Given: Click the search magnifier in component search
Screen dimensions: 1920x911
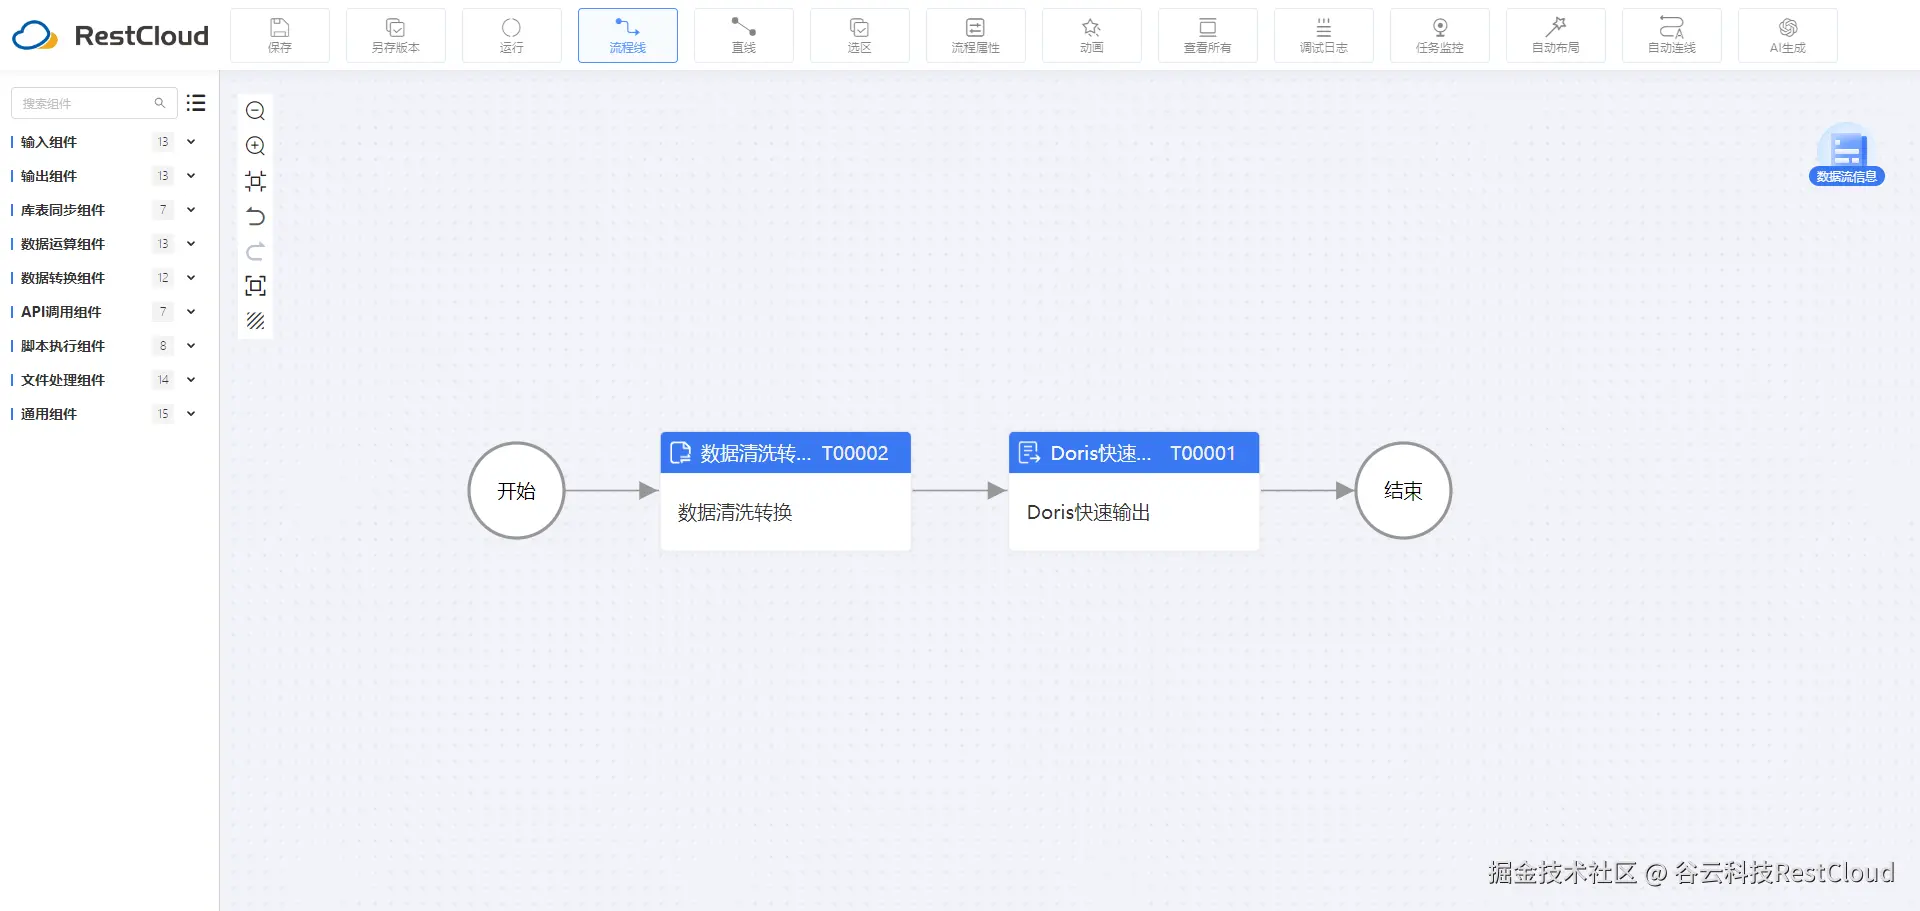Looking at the screenshot, I should point(160,103).
